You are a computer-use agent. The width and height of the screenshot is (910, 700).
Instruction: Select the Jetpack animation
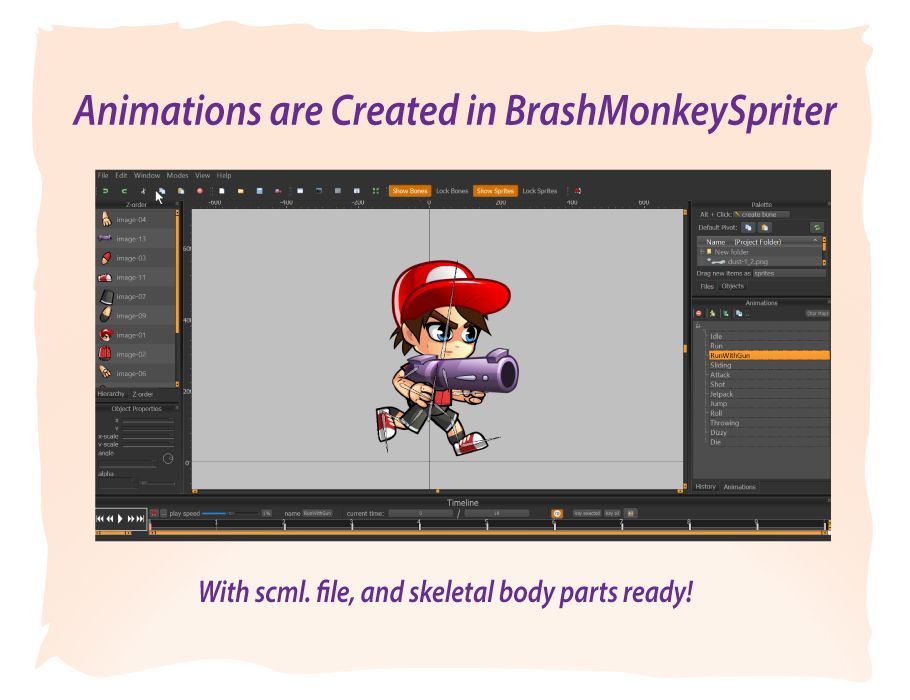coord(769,394)
